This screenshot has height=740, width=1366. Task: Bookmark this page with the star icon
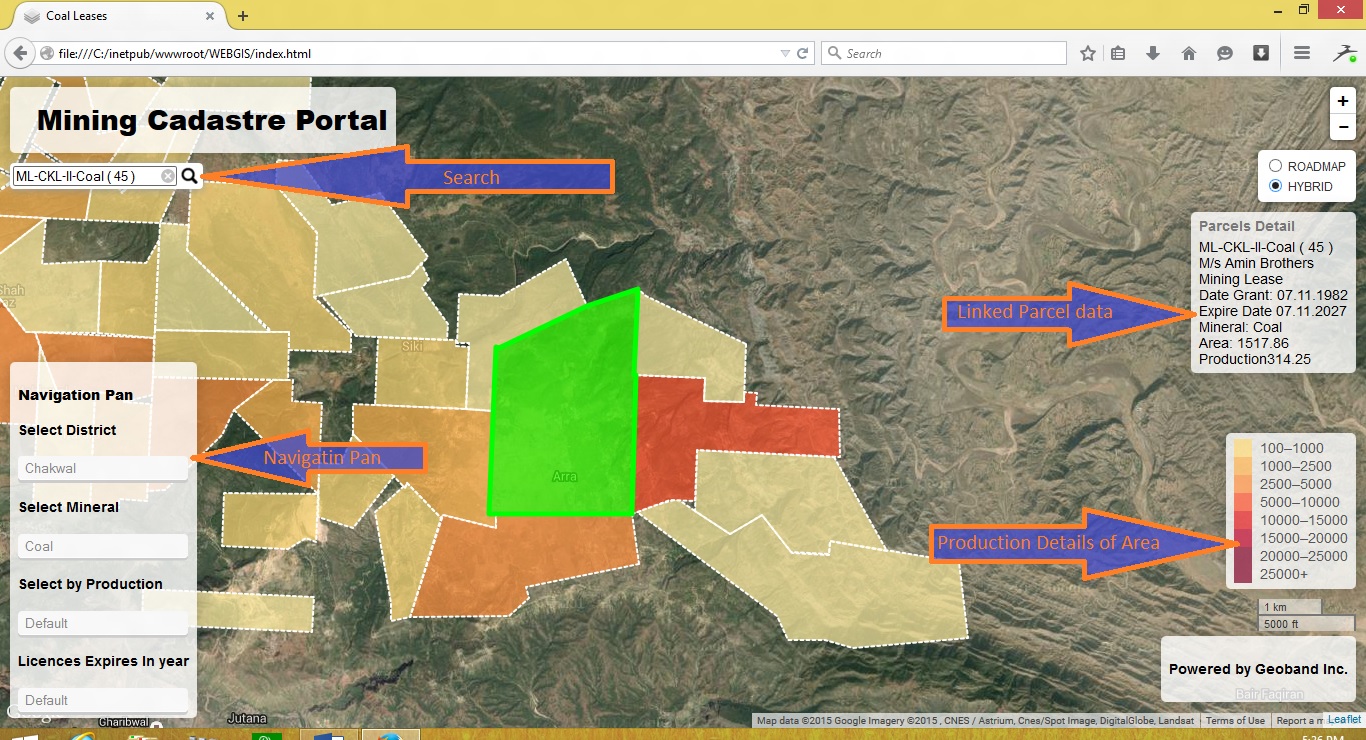pyautogui.click(x=1088, y=54)
